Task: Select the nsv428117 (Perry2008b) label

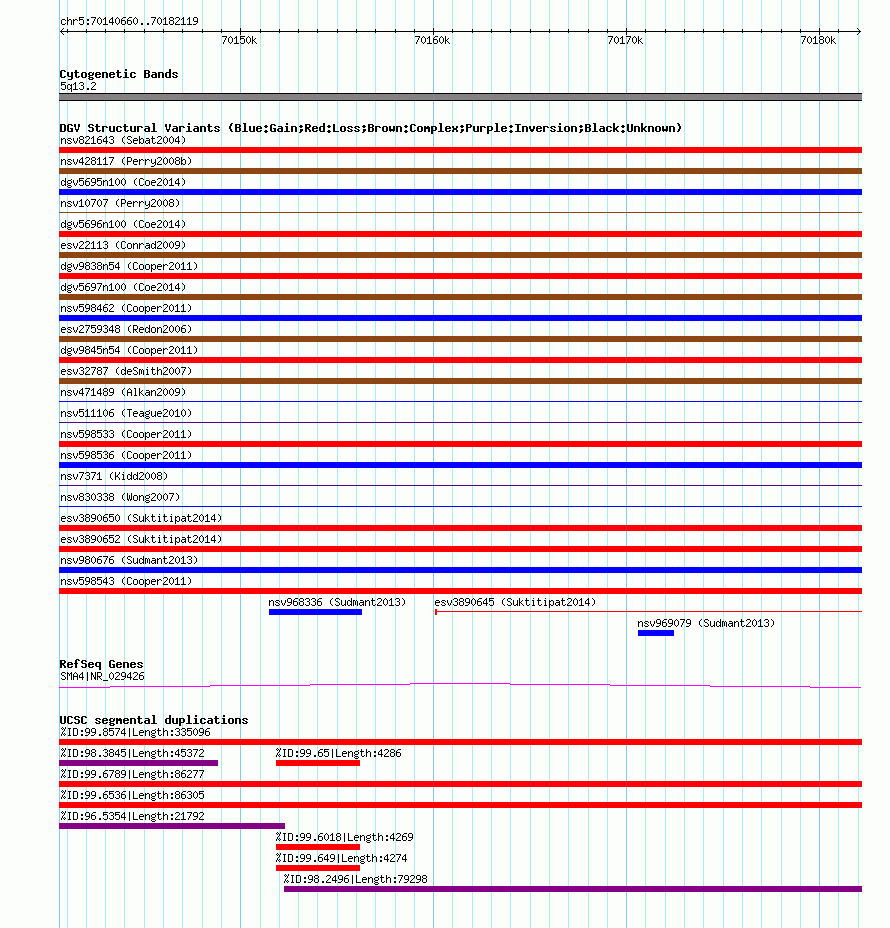Action: (x=126, y=162)
